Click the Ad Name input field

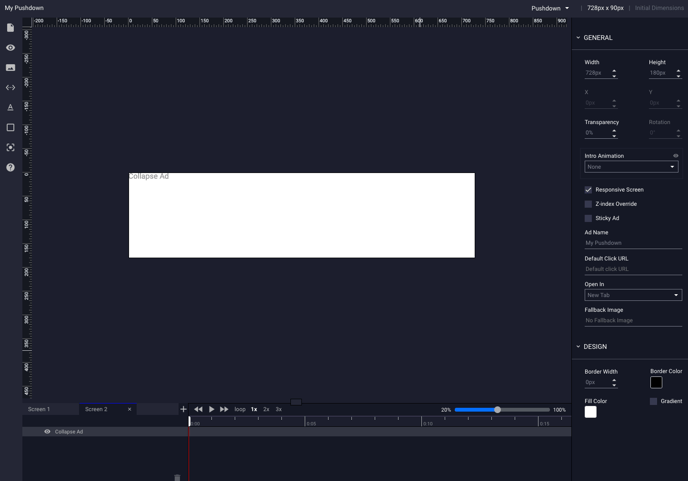pos(633,243)
